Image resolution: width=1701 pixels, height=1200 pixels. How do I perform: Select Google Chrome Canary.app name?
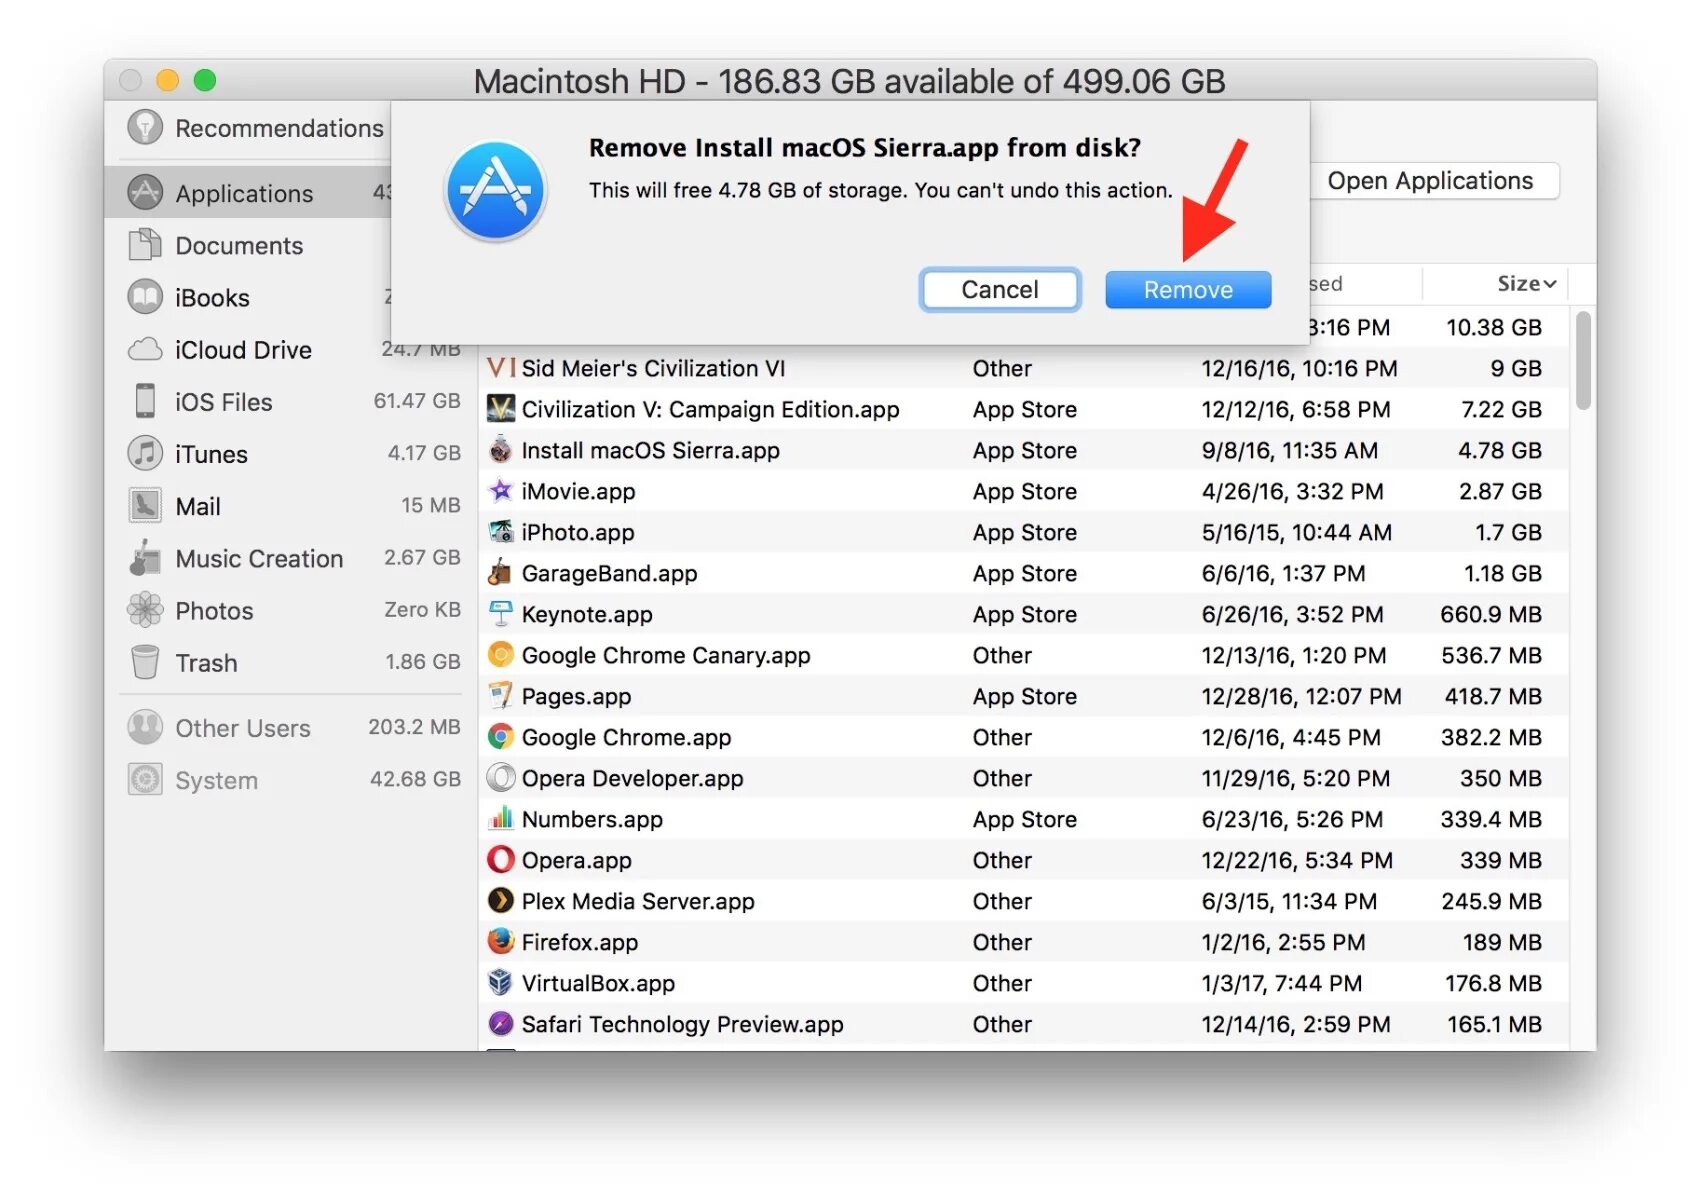click(666, 656)
